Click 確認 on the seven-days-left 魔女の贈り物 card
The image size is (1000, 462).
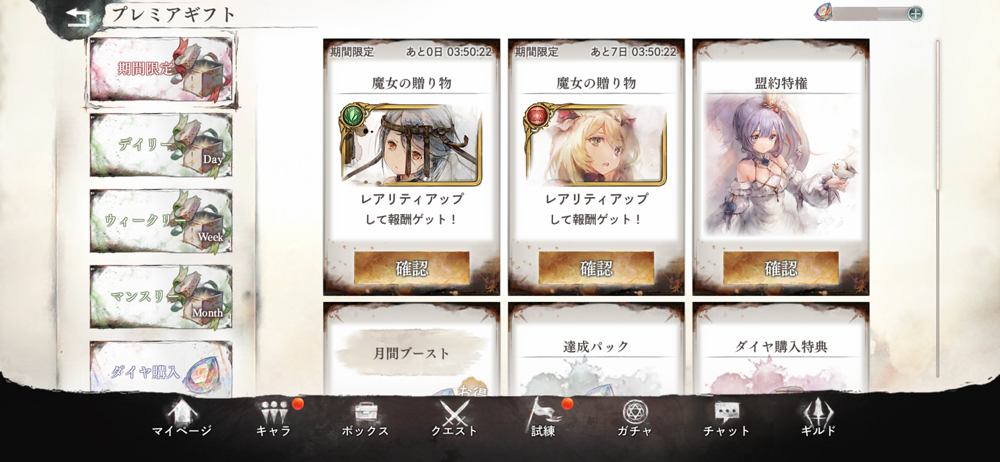(596, 267)
